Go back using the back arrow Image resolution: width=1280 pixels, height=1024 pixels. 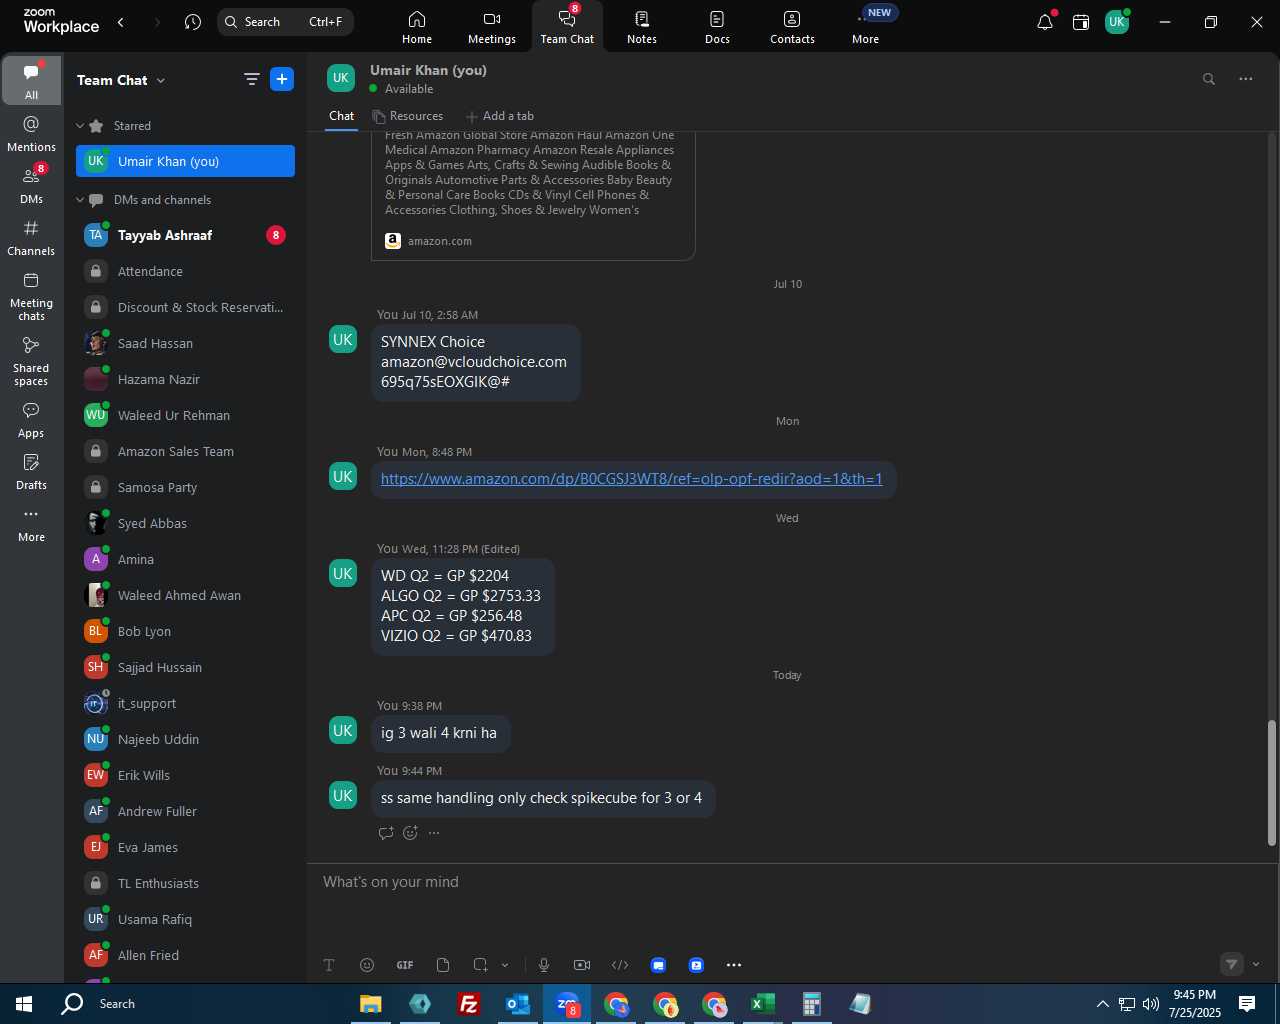(x=121, y=22)
